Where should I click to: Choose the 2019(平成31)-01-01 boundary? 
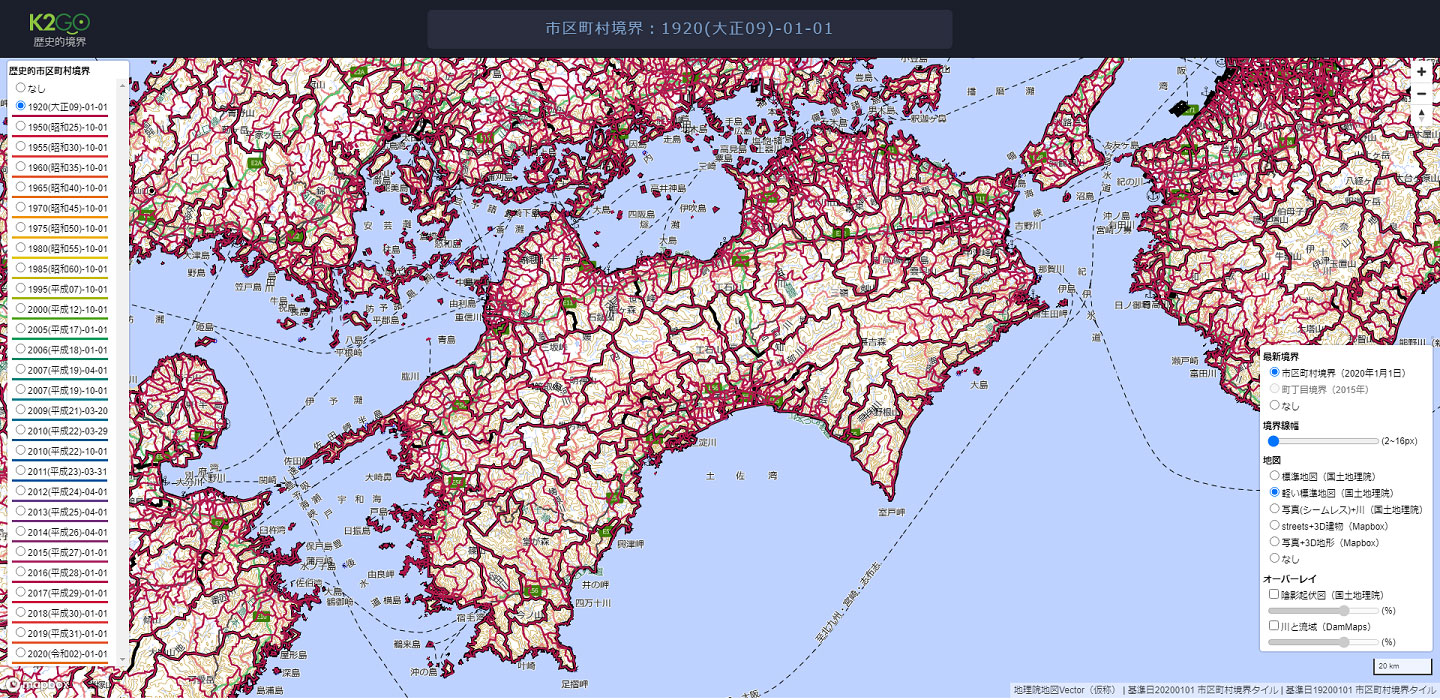[21, 633]
